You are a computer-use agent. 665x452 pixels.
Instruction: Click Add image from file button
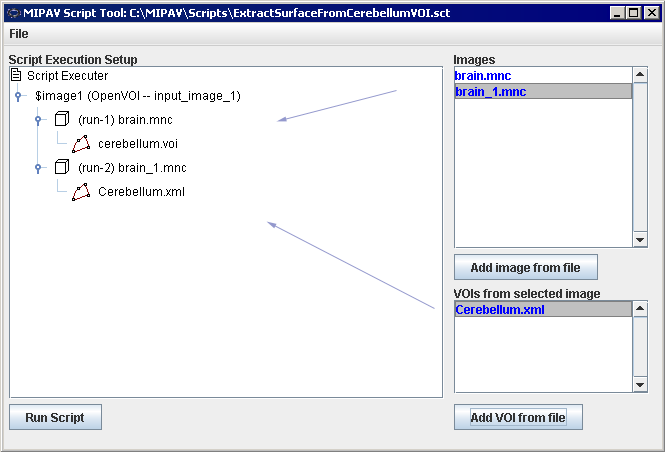[x=525, y=268]
